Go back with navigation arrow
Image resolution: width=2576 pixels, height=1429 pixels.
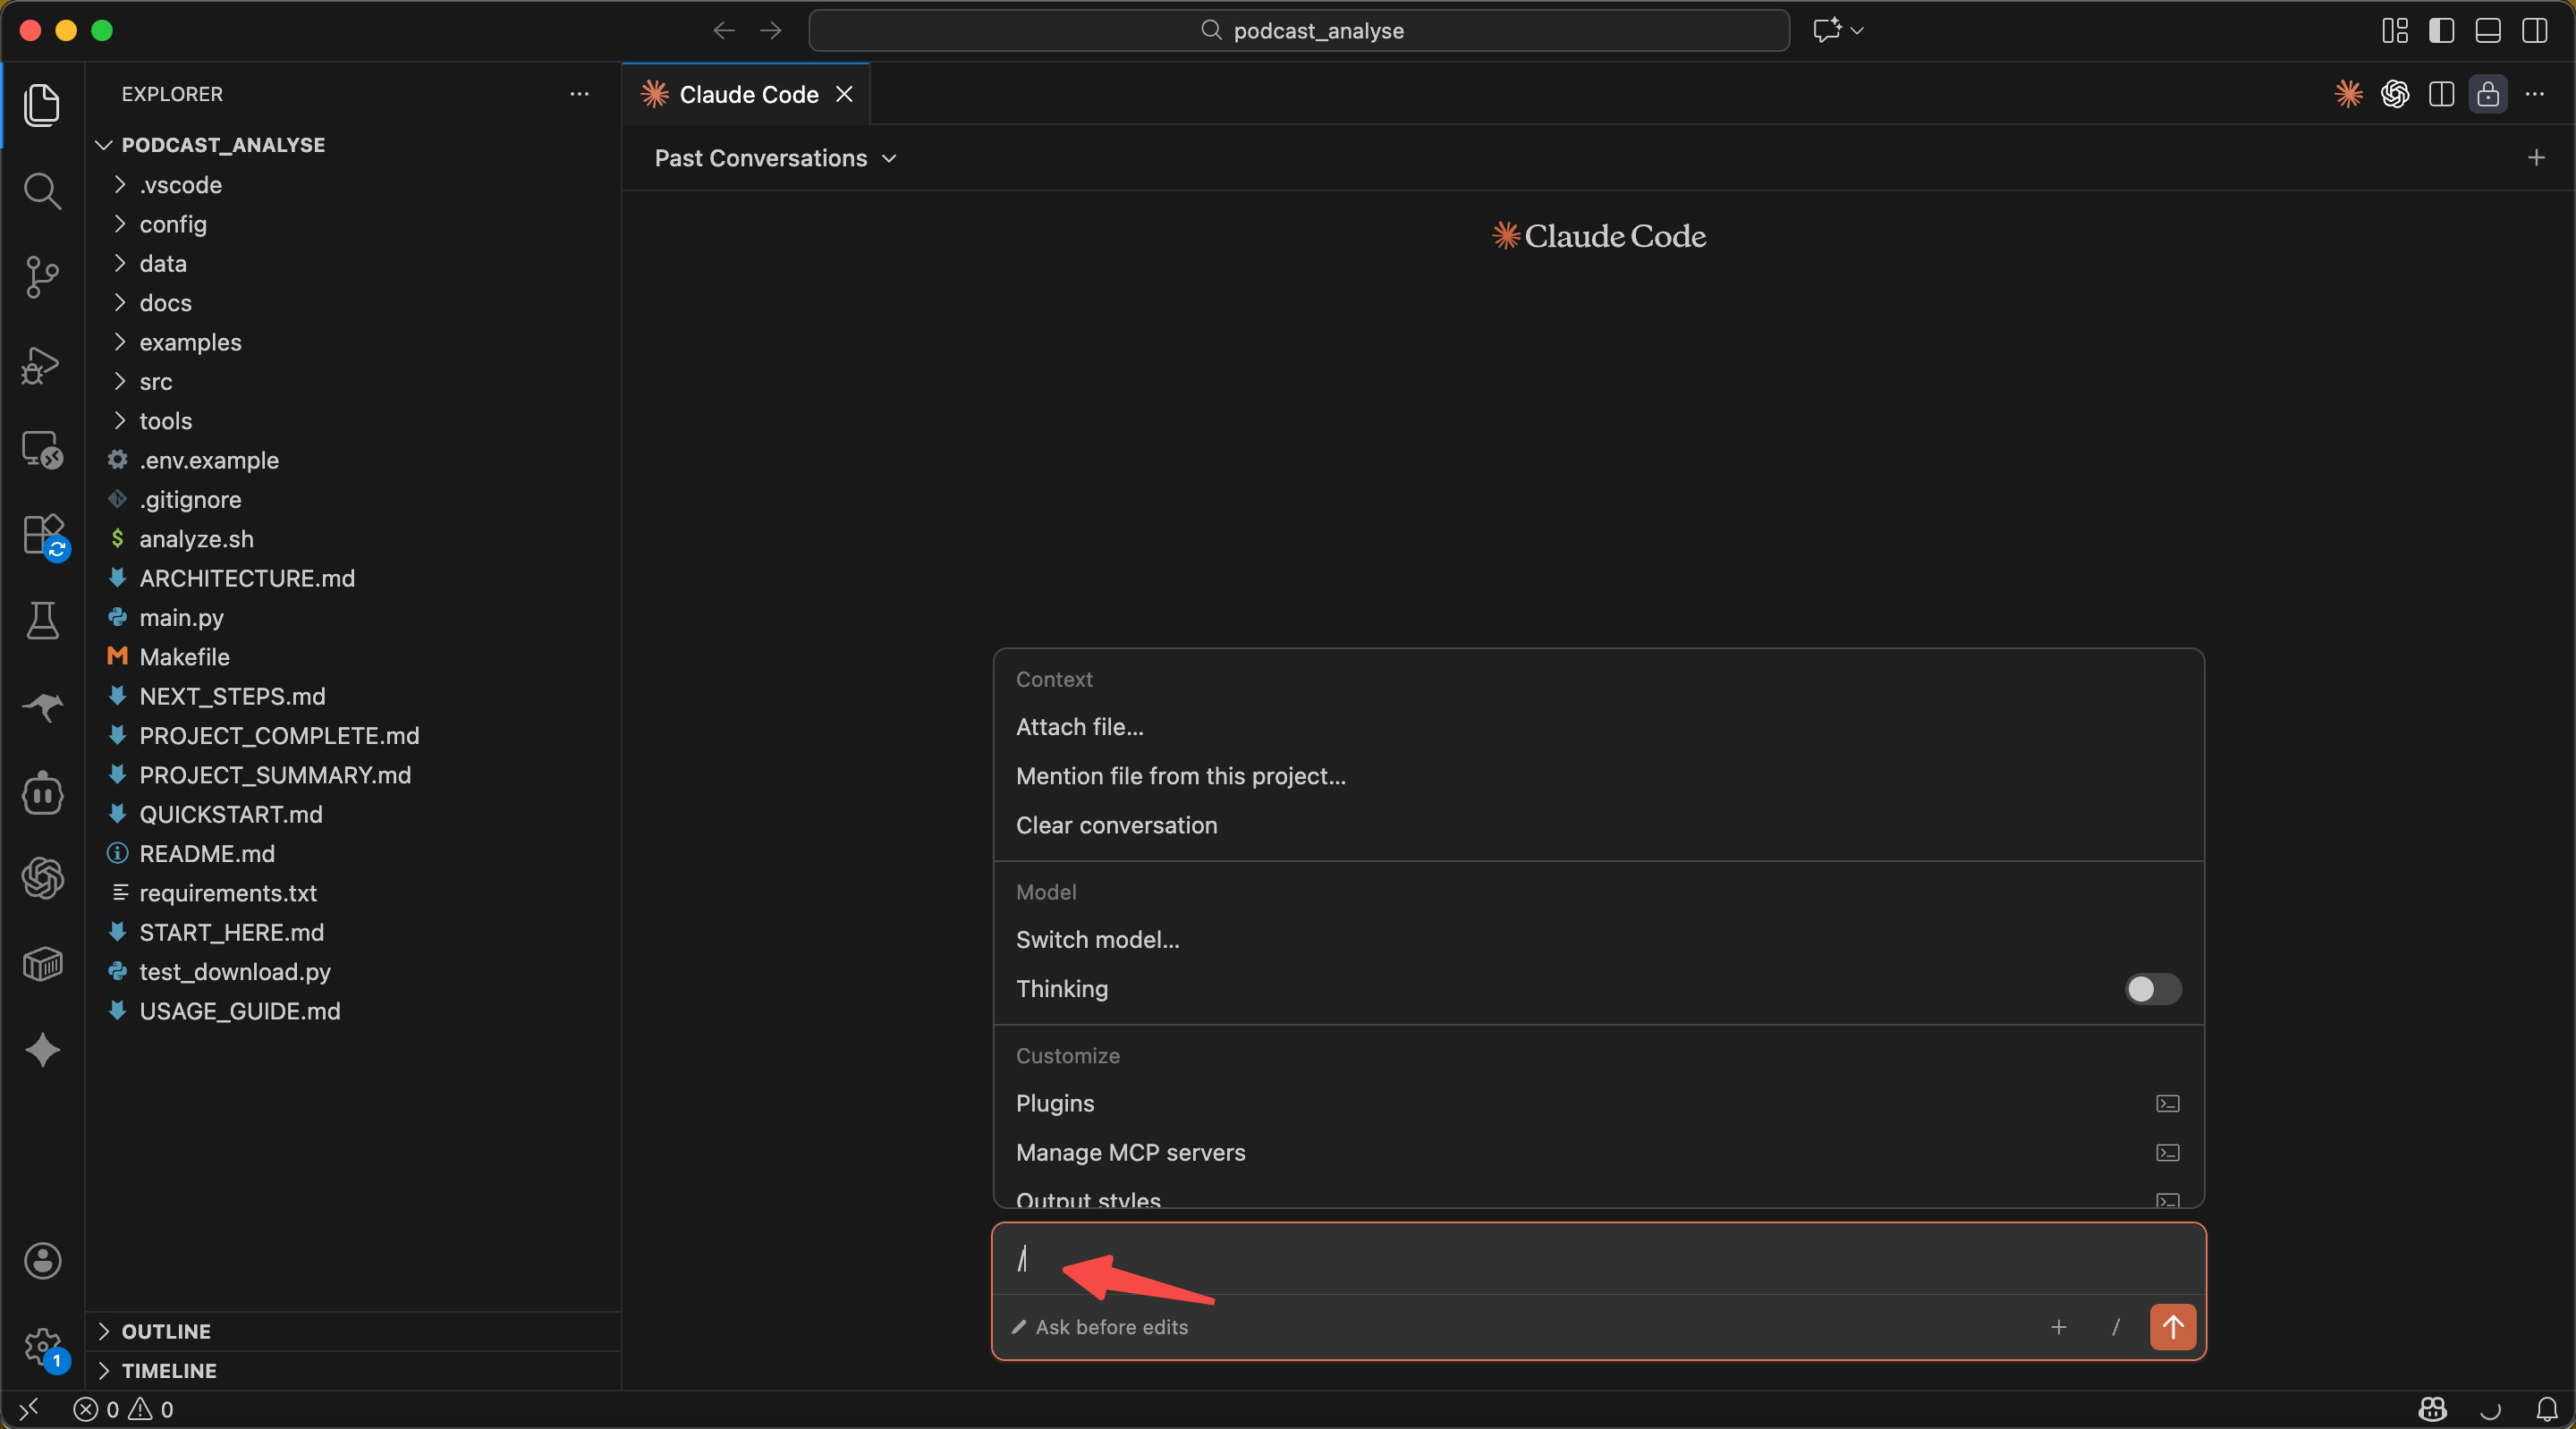(x=724, y=30)
